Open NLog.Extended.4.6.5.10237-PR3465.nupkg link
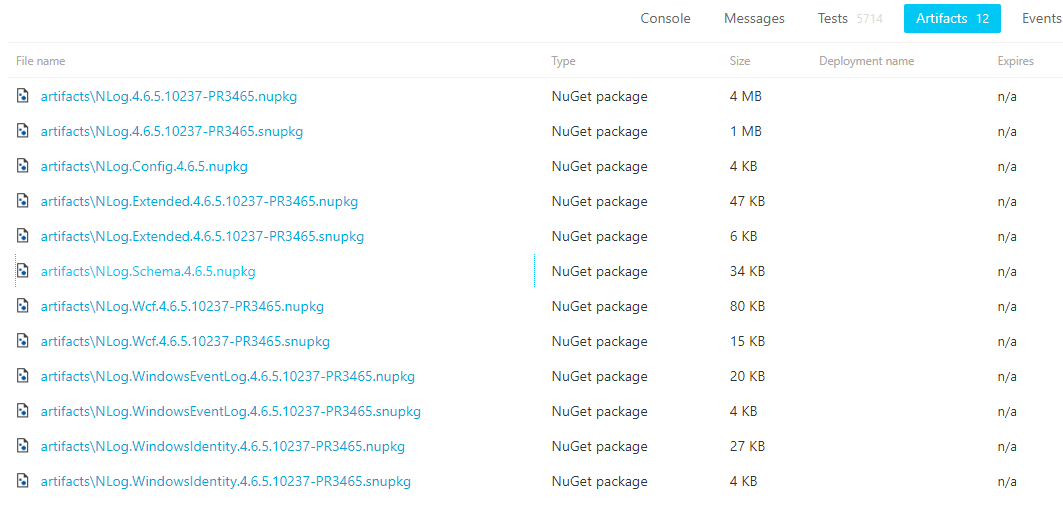Screen dimensions: 1063x521 tap(199, 201)
